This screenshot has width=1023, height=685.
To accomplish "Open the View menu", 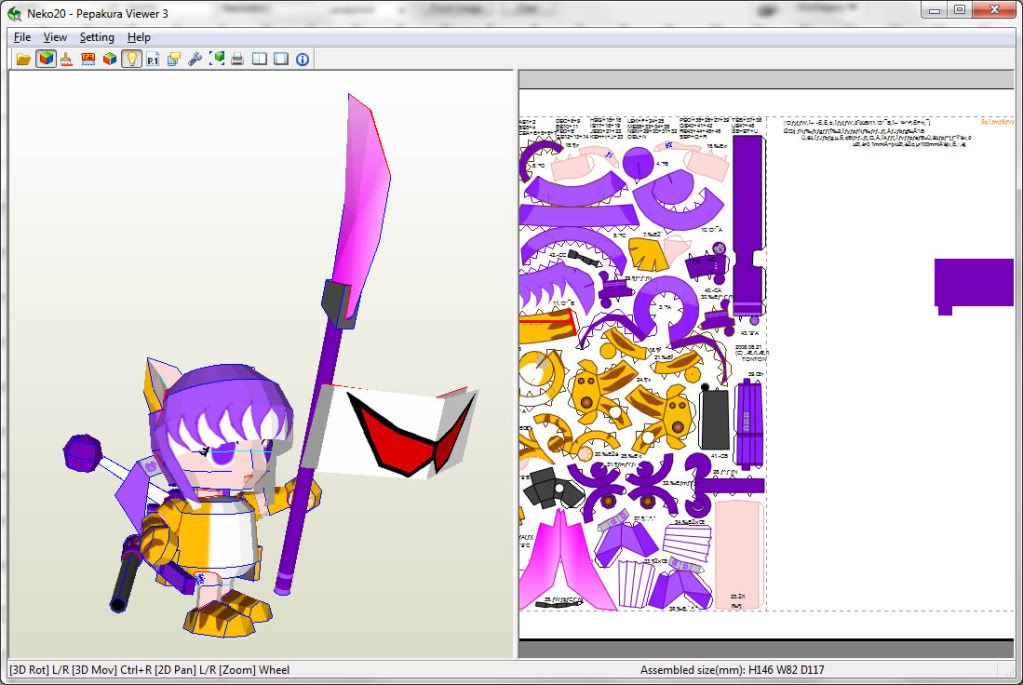I will [x=55, y=37].
